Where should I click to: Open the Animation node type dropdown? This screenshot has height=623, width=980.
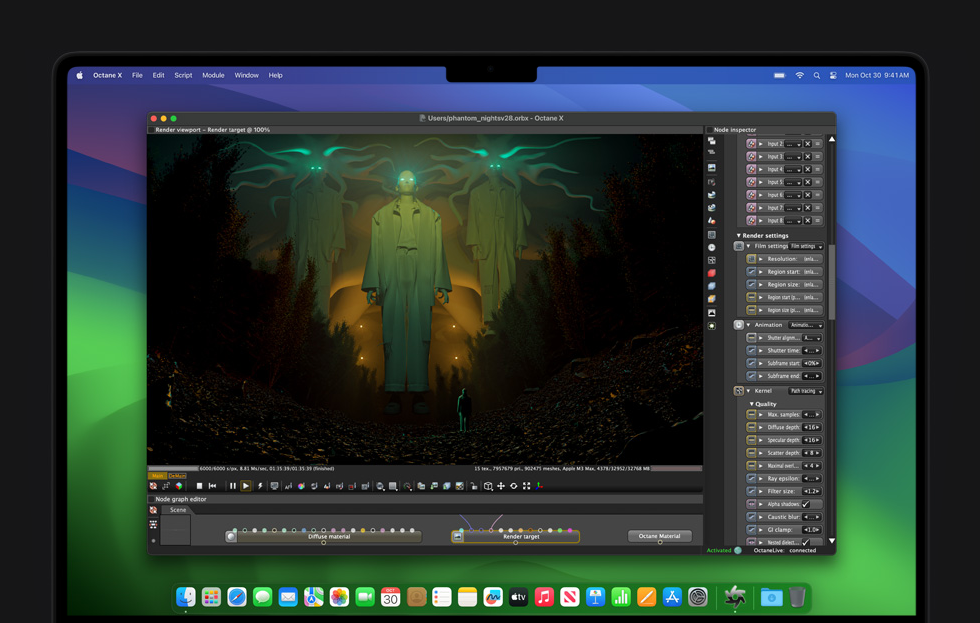click(806, 325)
